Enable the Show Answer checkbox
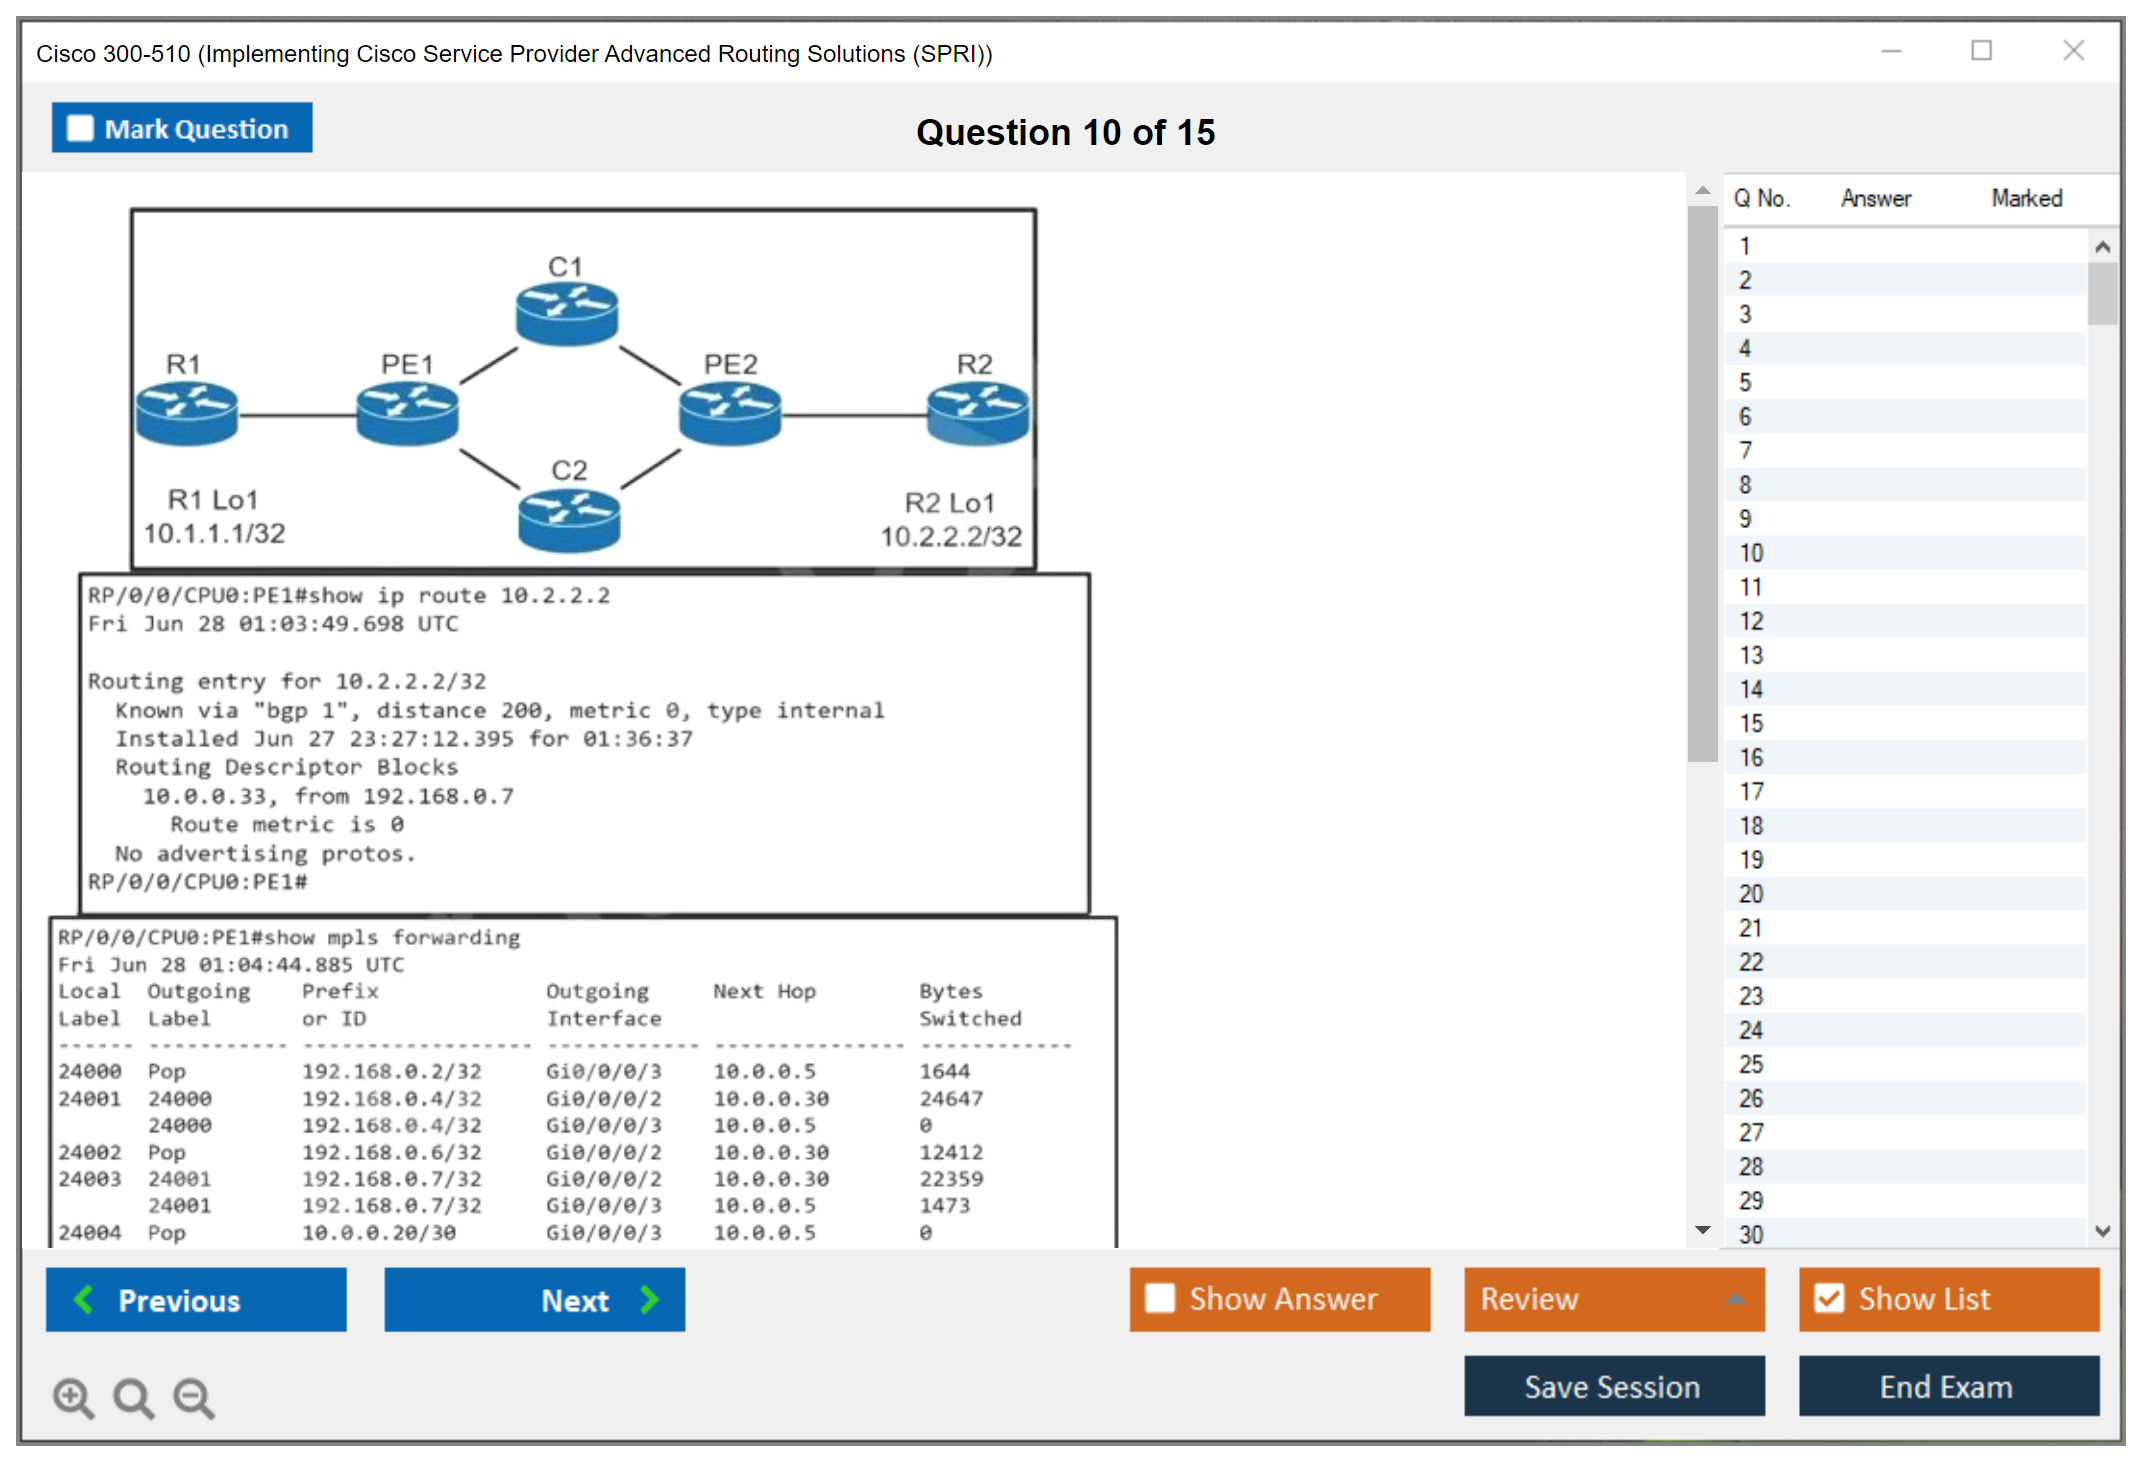This screenshot has height=1470, width=2150. click(1160, 1298)
